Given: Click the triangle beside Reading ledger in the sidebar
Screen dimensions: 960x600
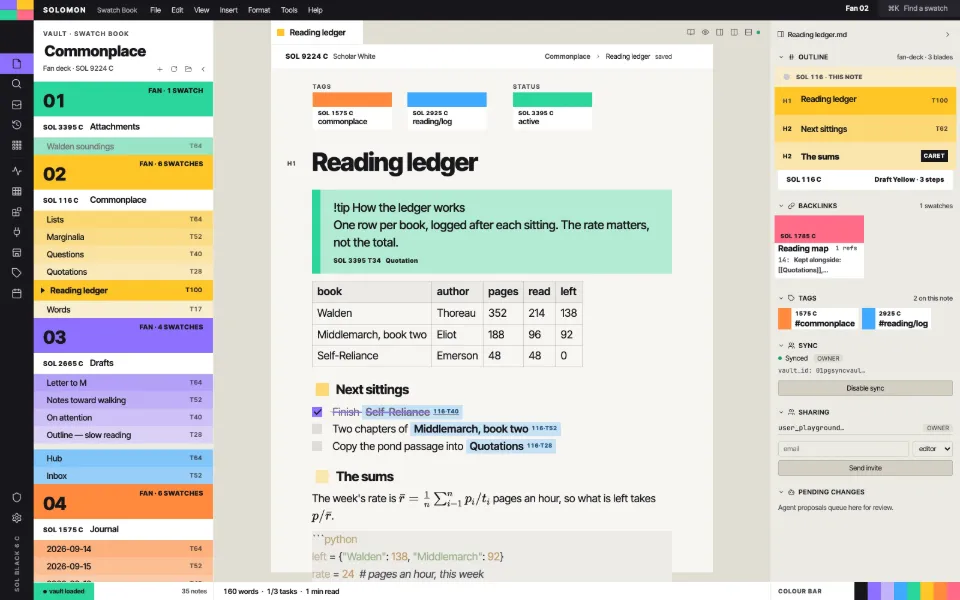Looking at the screenshot, I should click(x=42, y=290).
